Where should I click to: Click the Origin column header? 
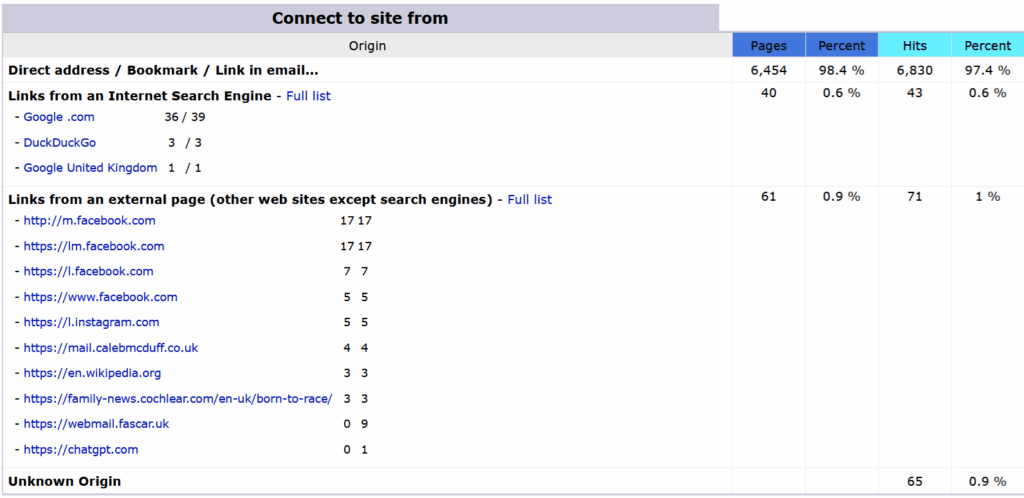pyautogui.click(x=367, y=46)
